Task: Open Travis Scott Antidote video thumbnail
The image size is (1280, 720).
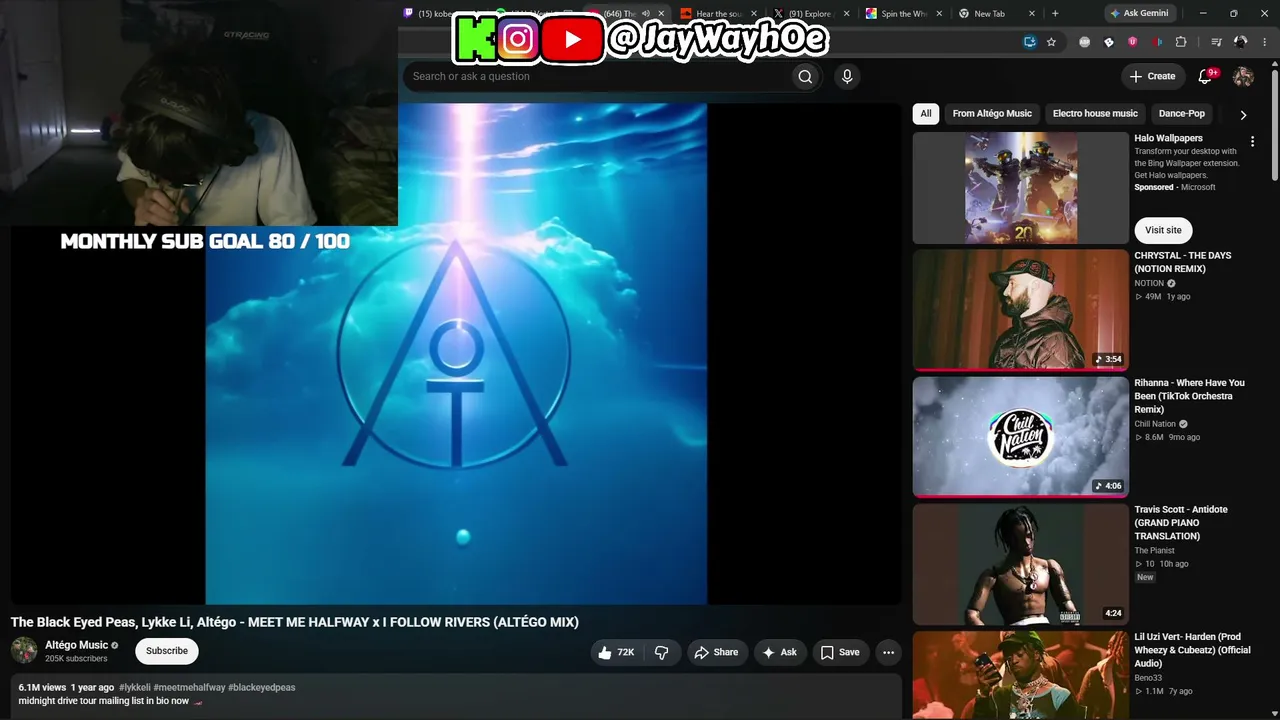Action: 1020,564
